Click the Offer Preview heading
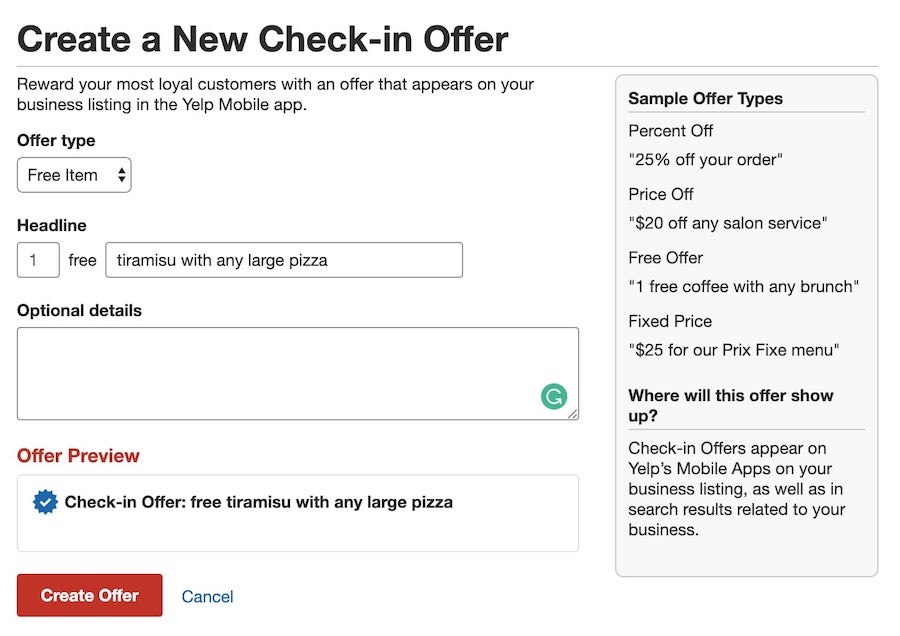The width and height of the screenshot is (900, 636). pyautogui.click(x=78, y=456)
